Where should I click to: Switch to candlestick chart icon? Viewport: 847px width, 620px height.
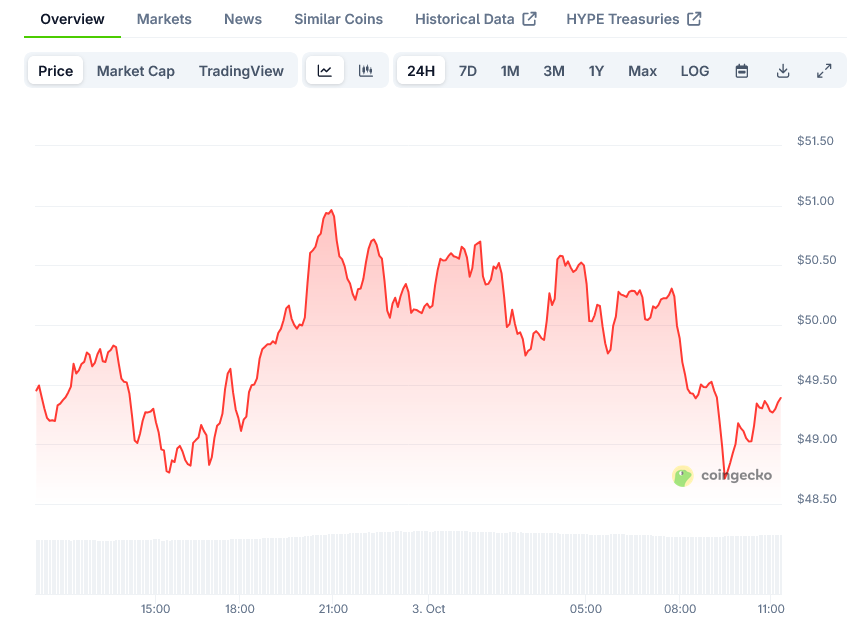366,71
